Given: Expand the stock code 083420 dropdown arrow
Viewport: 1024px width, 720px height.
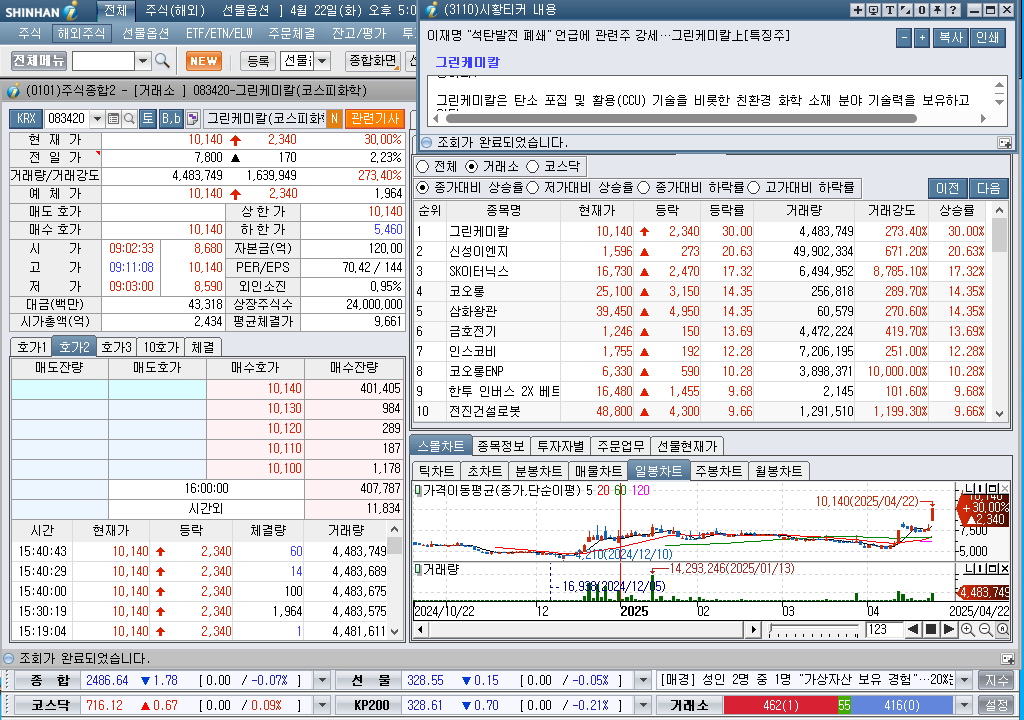Looking at the screenshot, I should [x=97, y=118].
